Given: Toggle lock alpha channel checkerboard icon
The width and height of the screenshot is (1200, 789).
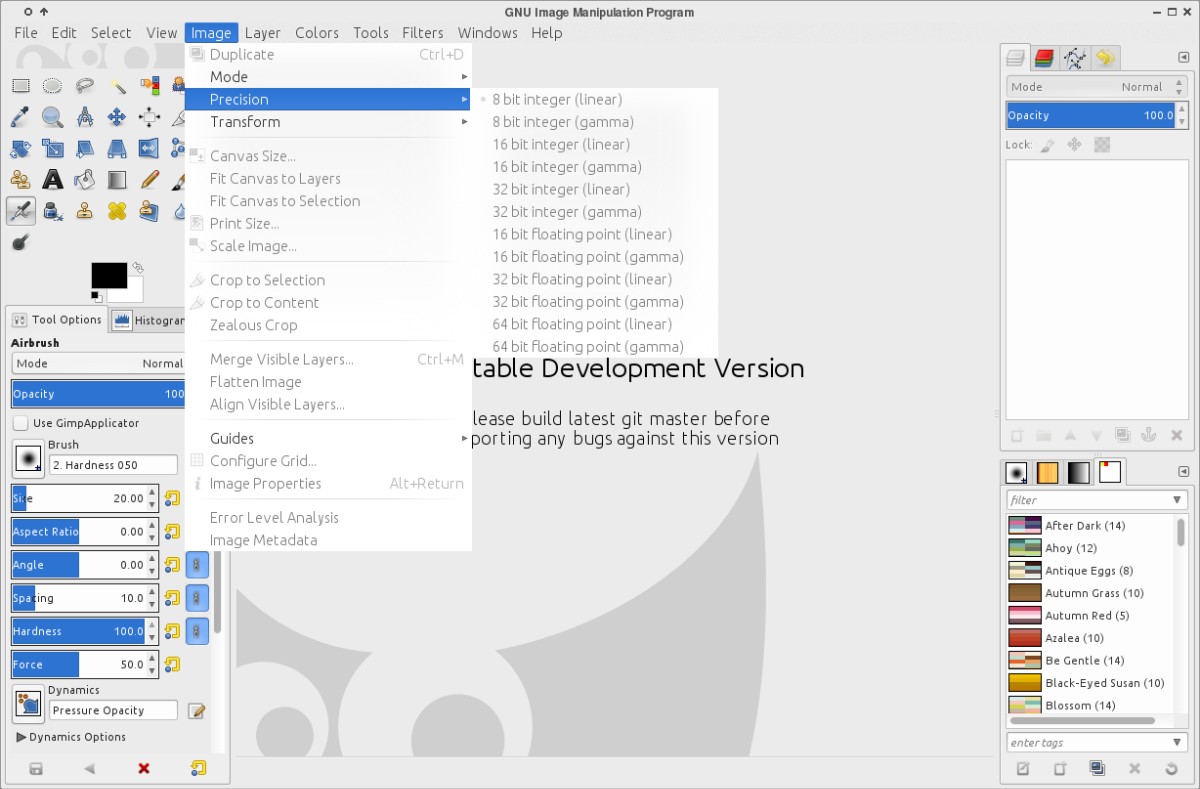Looking at the screenshot, I should click(x=1102, y=145).
